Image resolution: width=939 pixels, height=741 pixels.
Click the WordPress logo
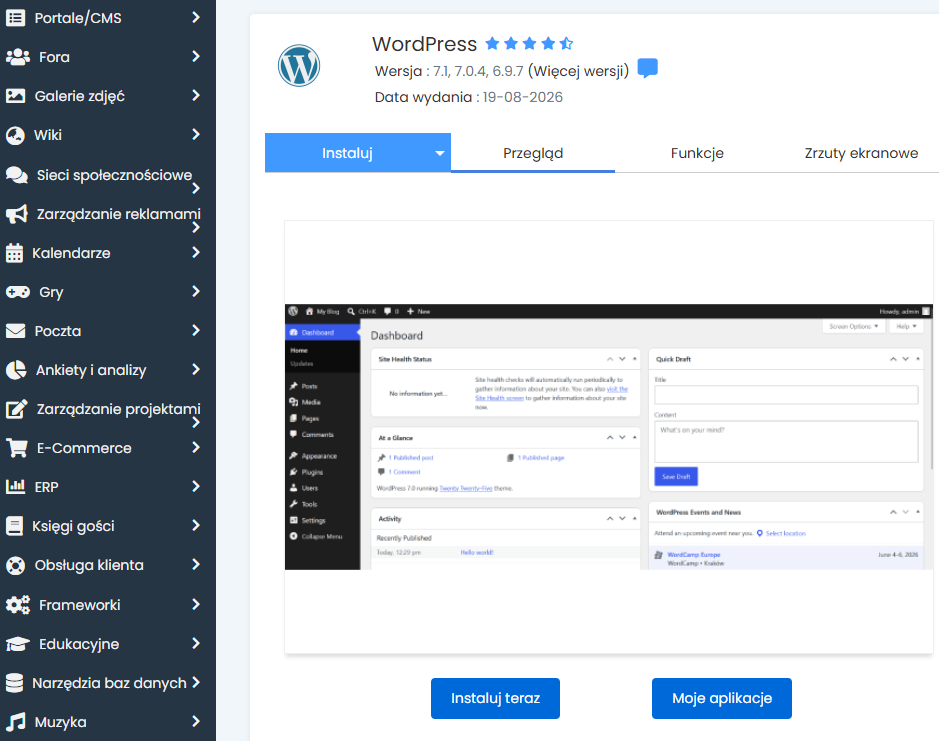tap(299, 65)
